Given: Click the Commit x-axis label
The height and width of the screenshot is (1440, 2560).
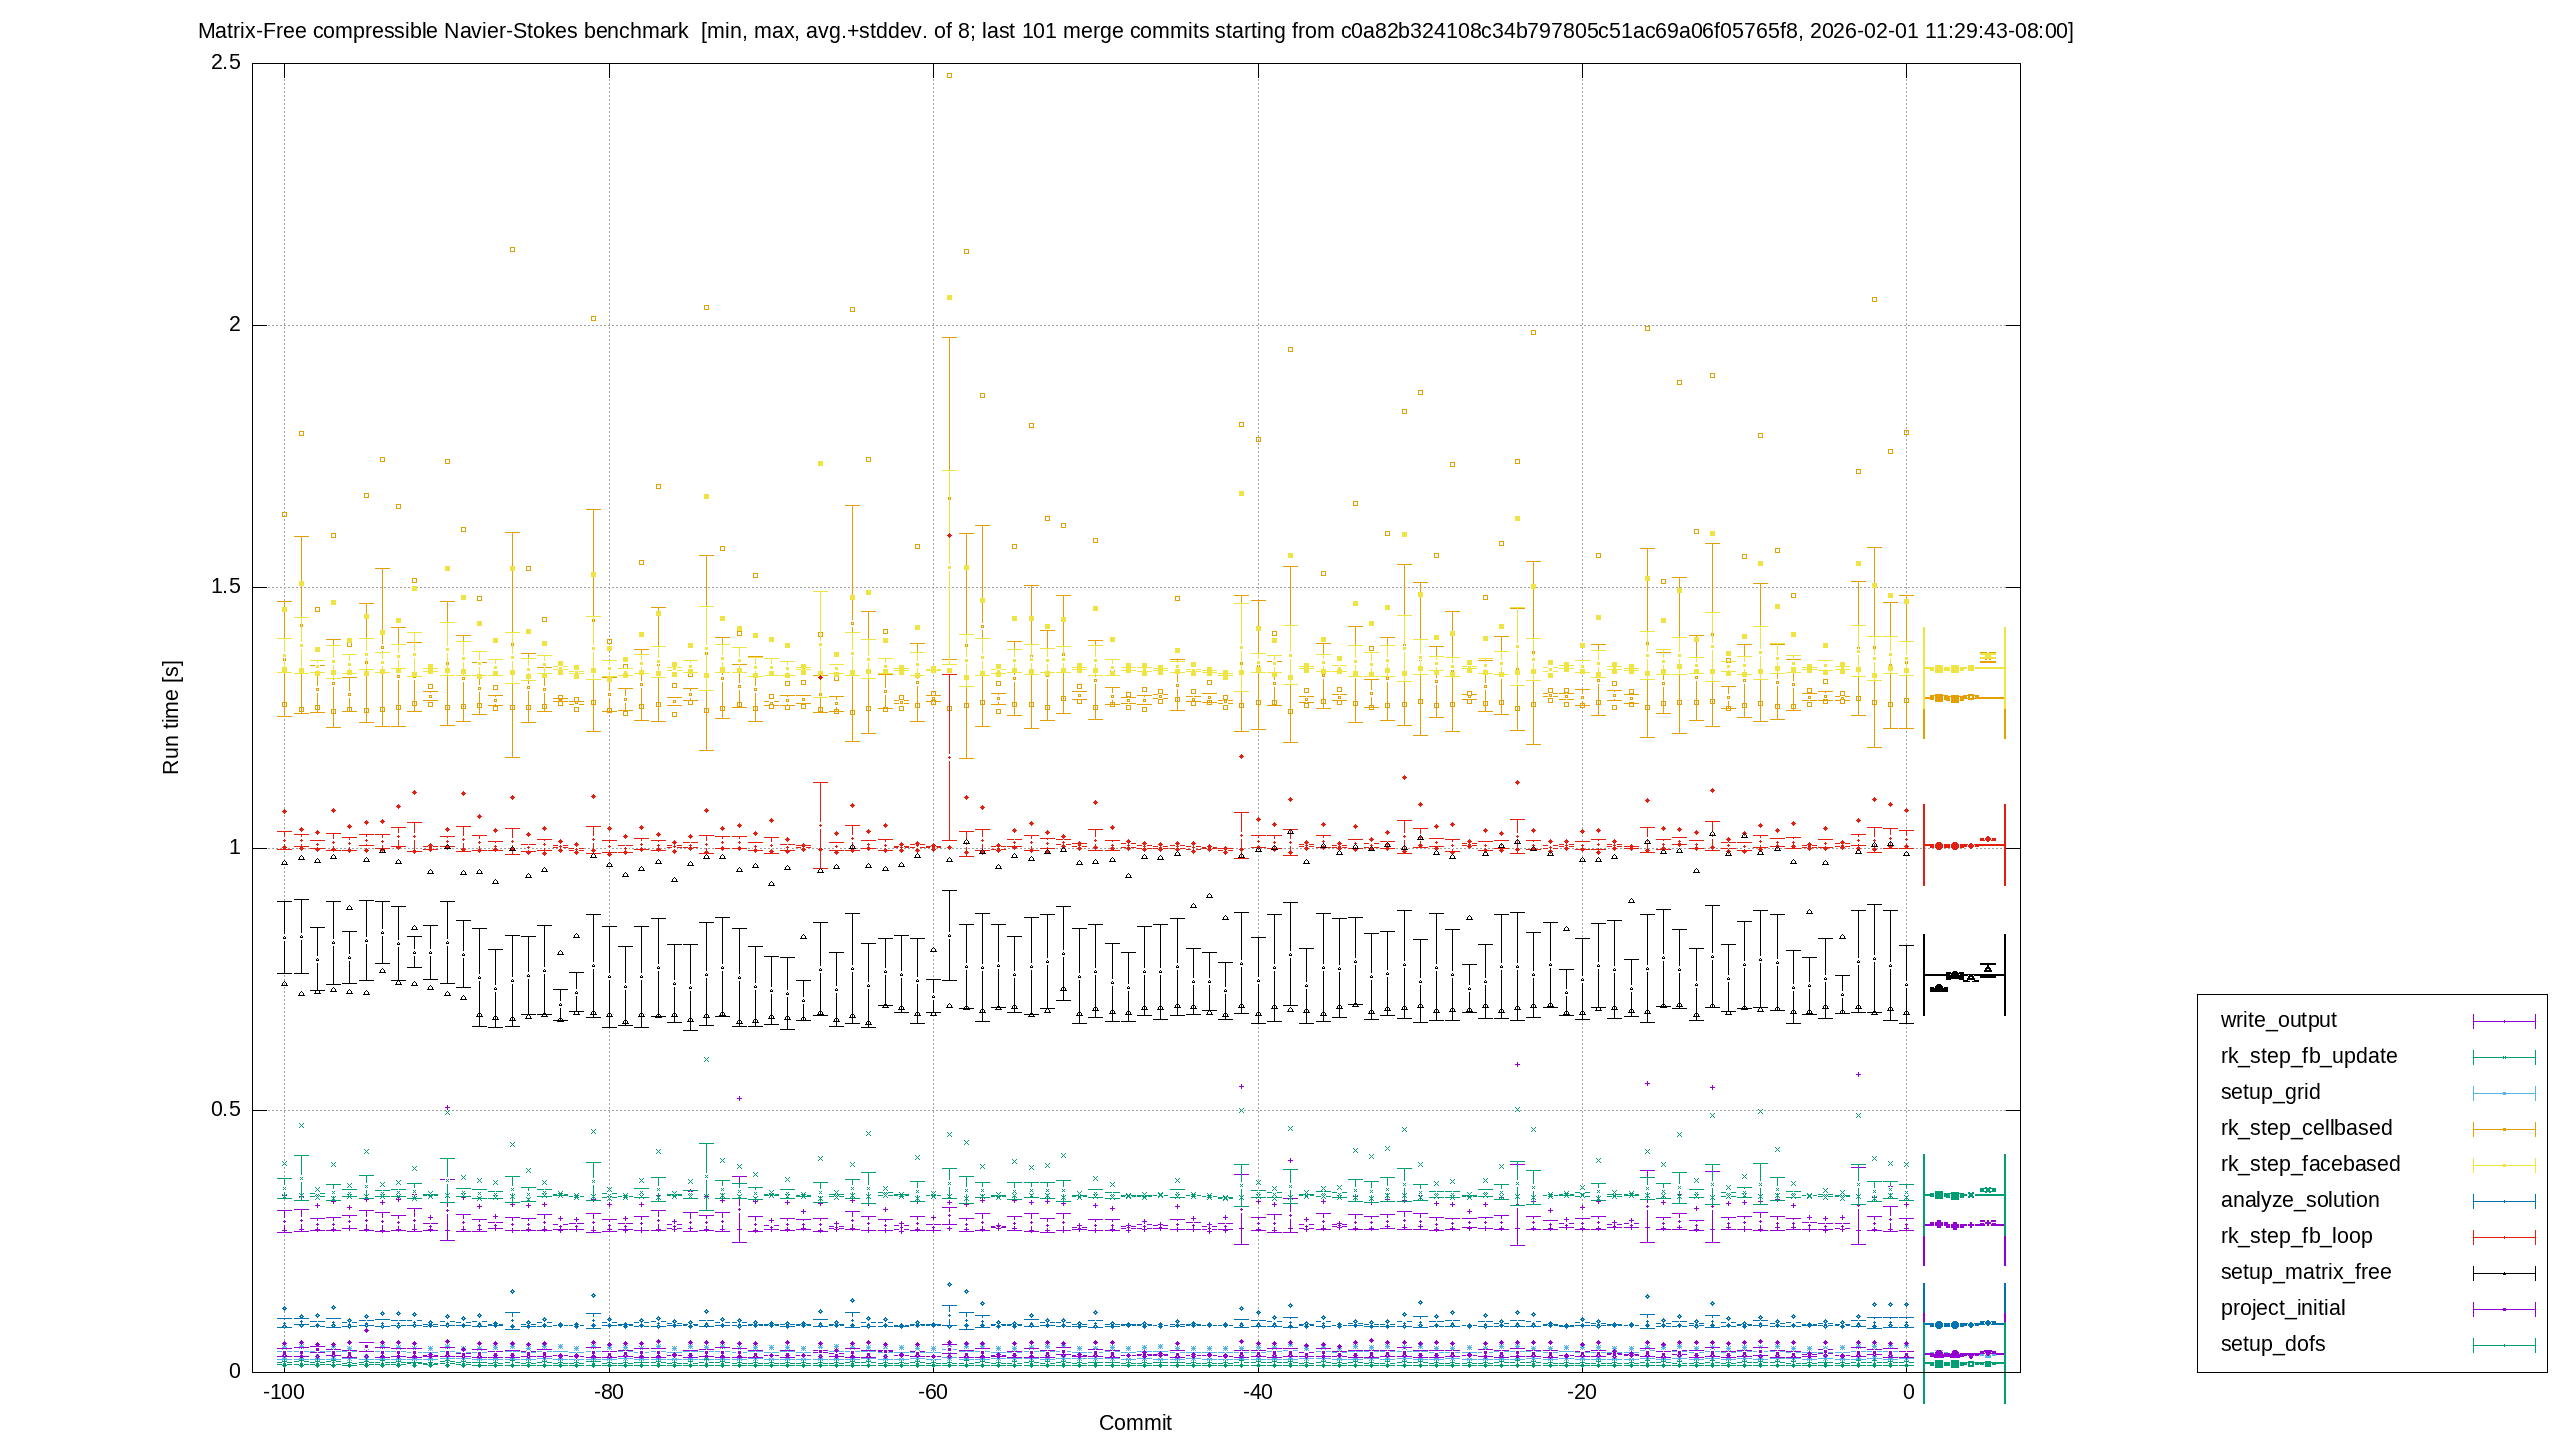Looking at the screenshot, I should (x=1135, y=1423).
